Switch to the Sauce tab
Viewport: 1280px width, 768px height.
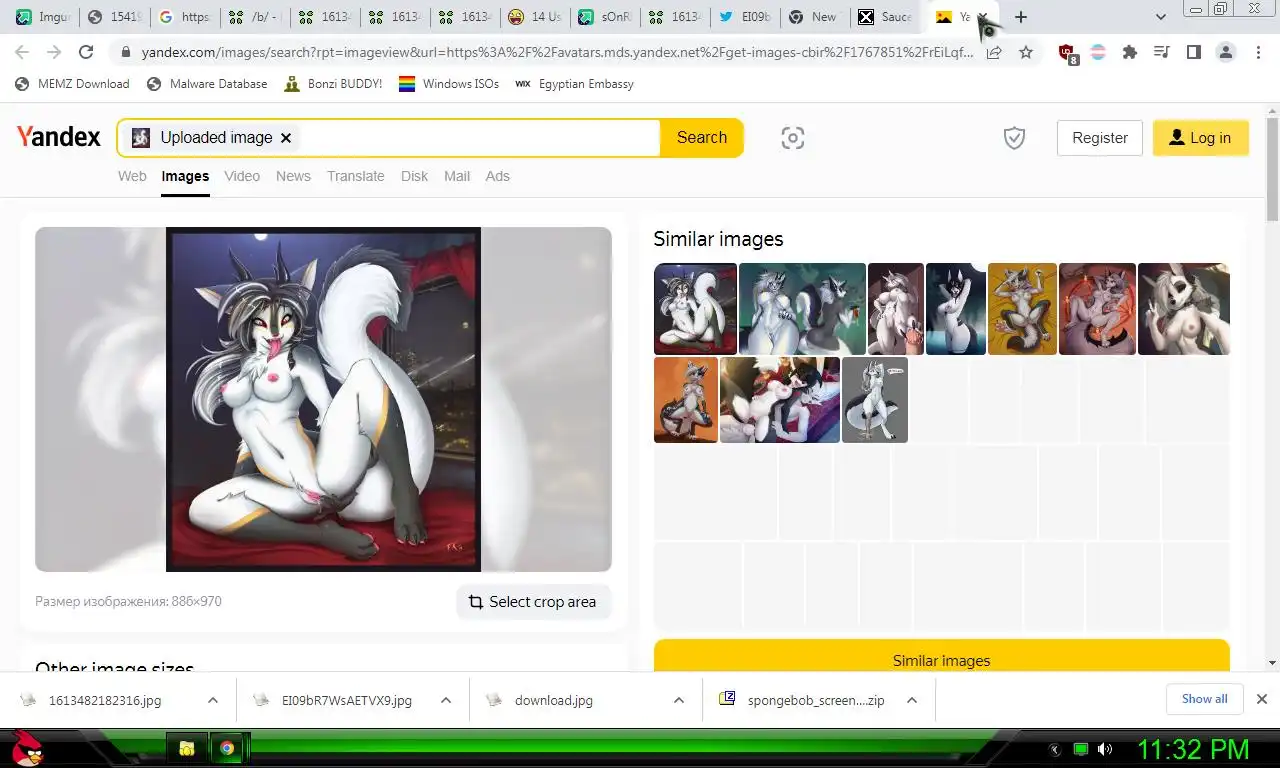point(885,17)
